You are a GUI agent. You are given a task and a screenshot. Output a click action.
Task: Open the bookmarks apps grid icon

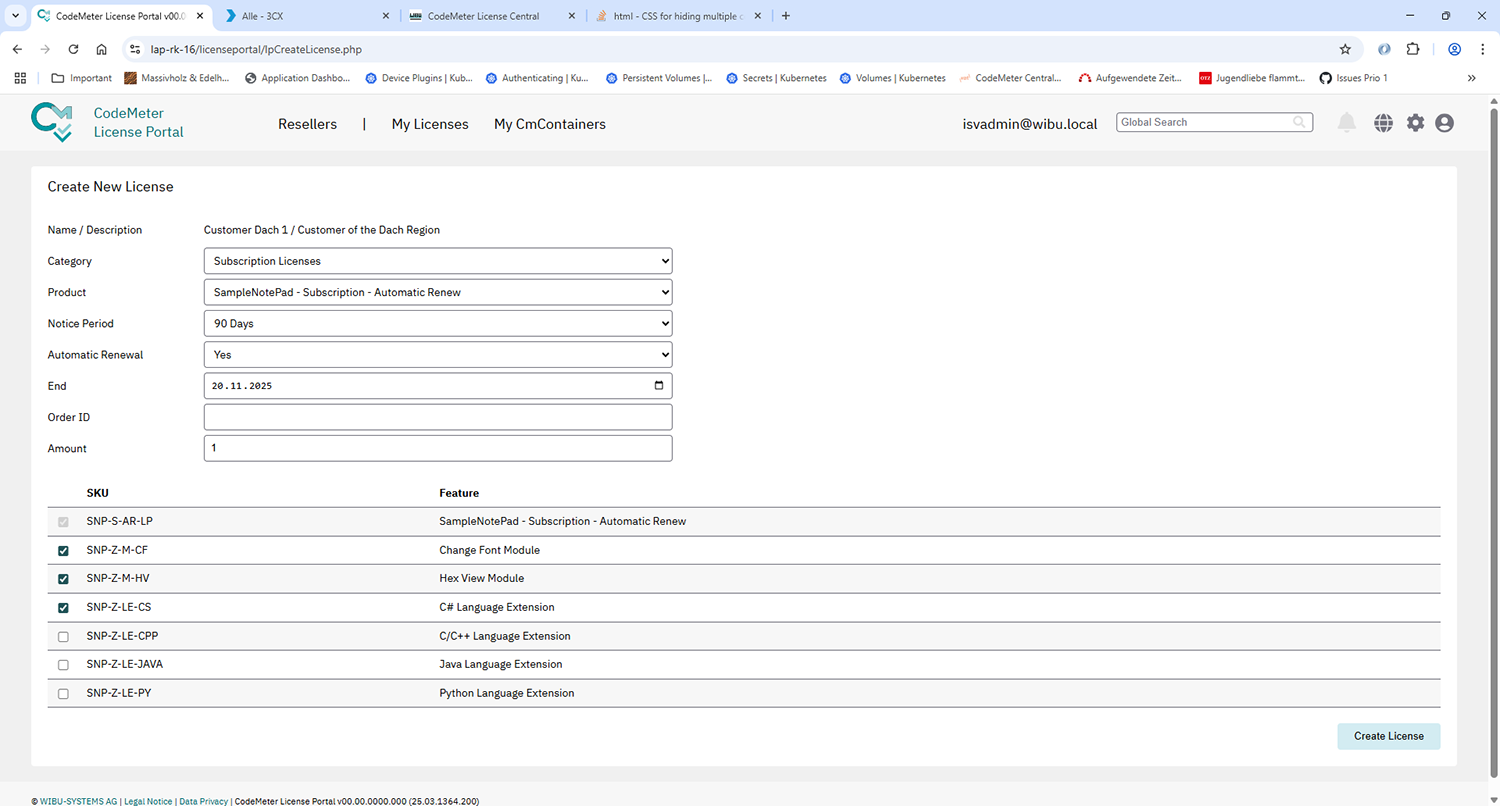(x=20, y=78)
